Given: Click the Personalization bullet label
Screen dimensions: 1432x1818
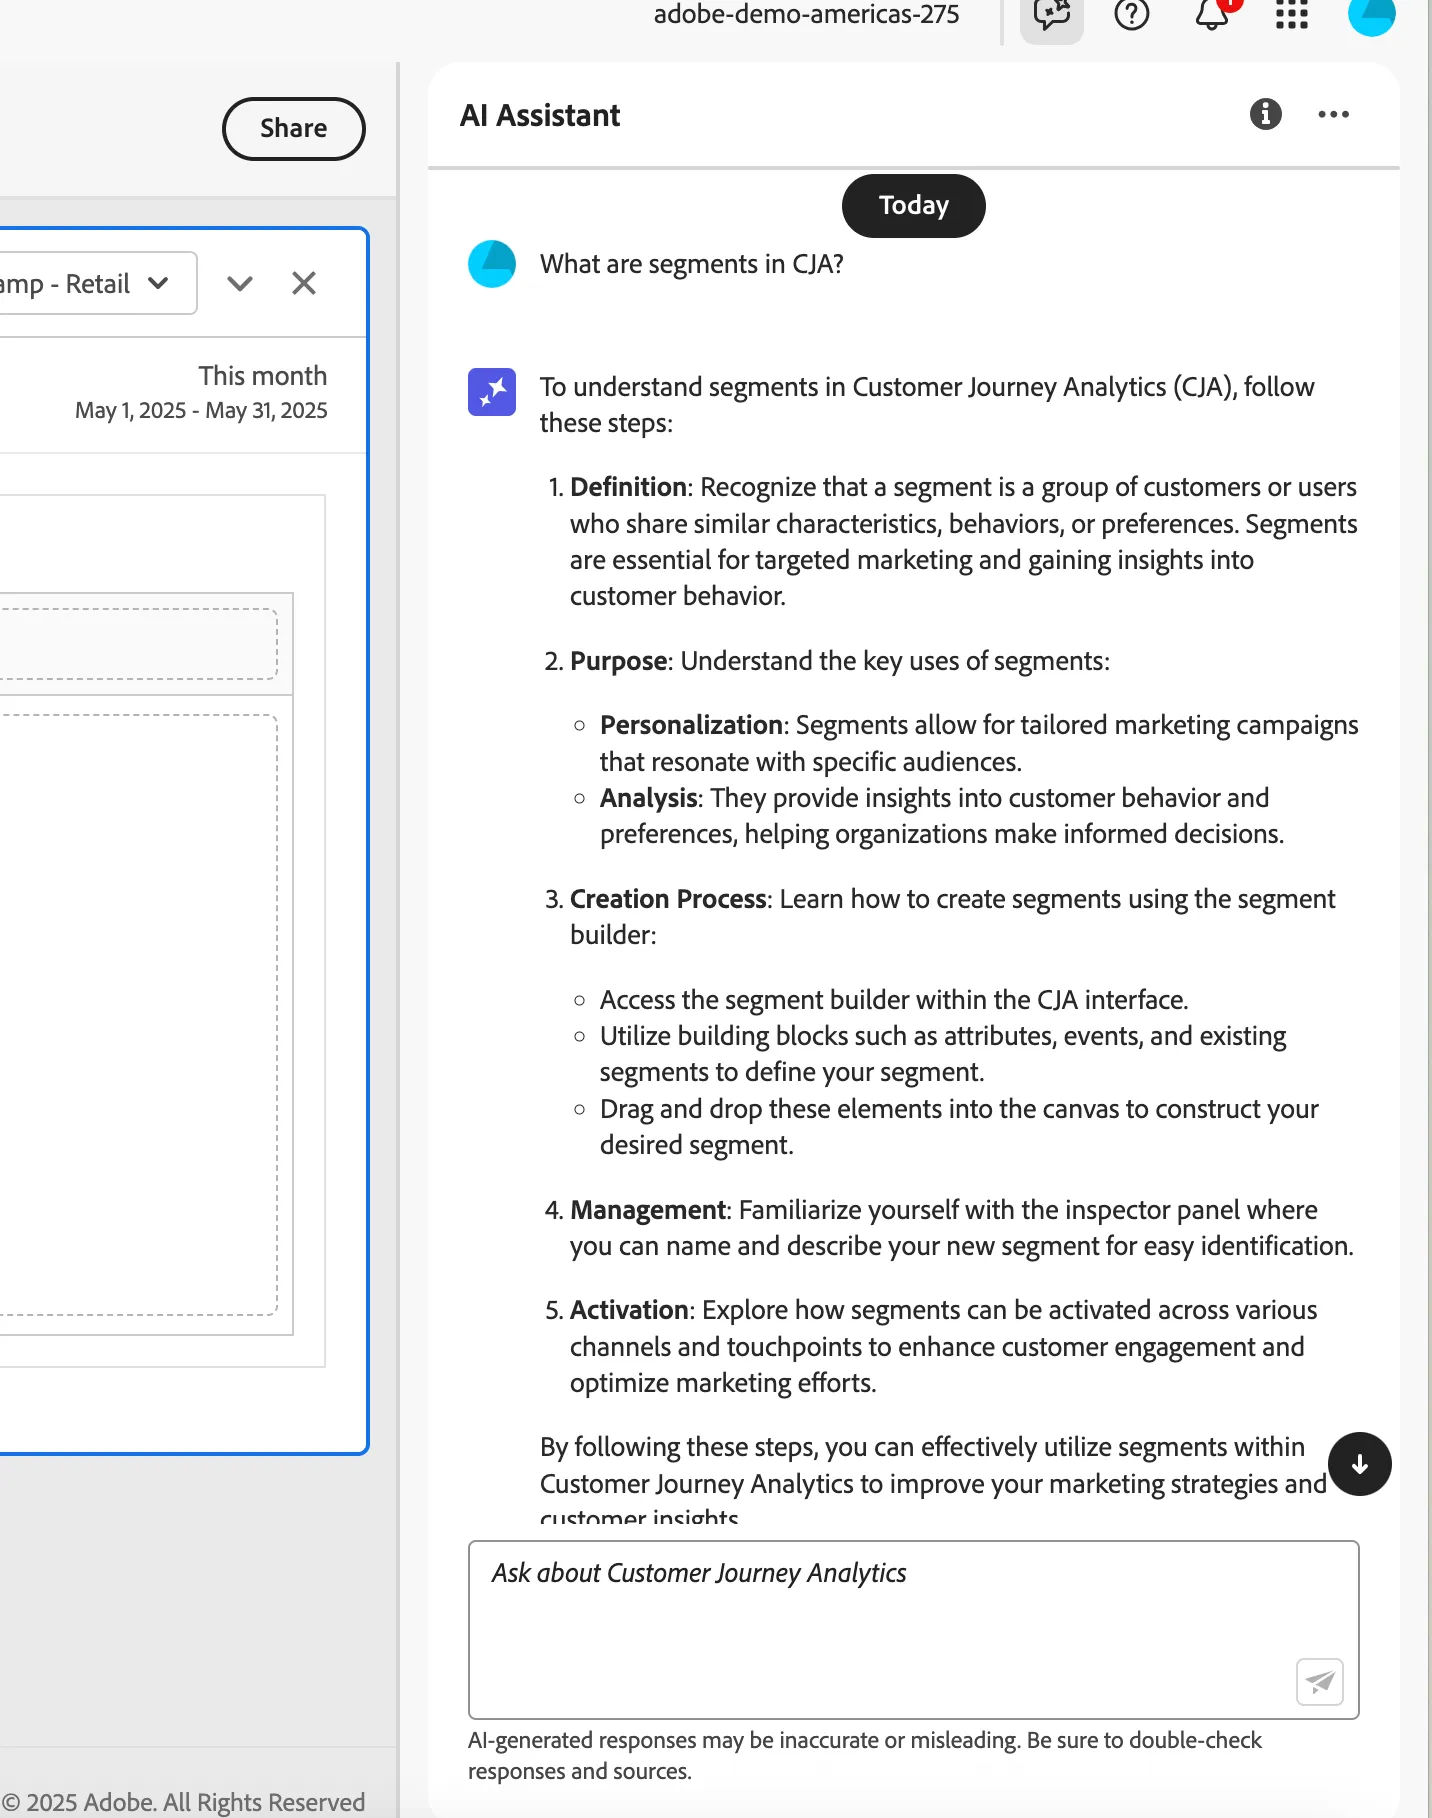Looking at the screenshot, I should pos(691,725).
